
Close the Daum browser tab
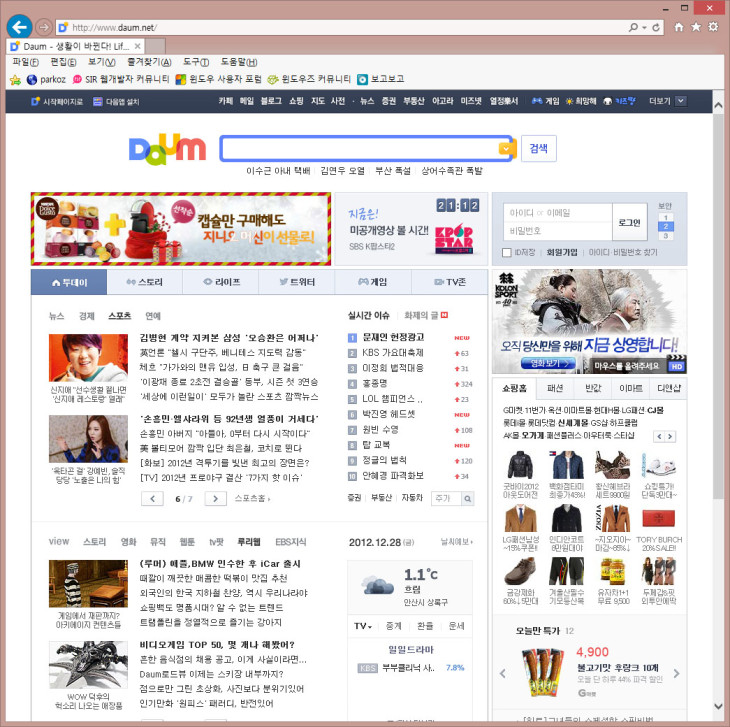click(x=137, y=46)
